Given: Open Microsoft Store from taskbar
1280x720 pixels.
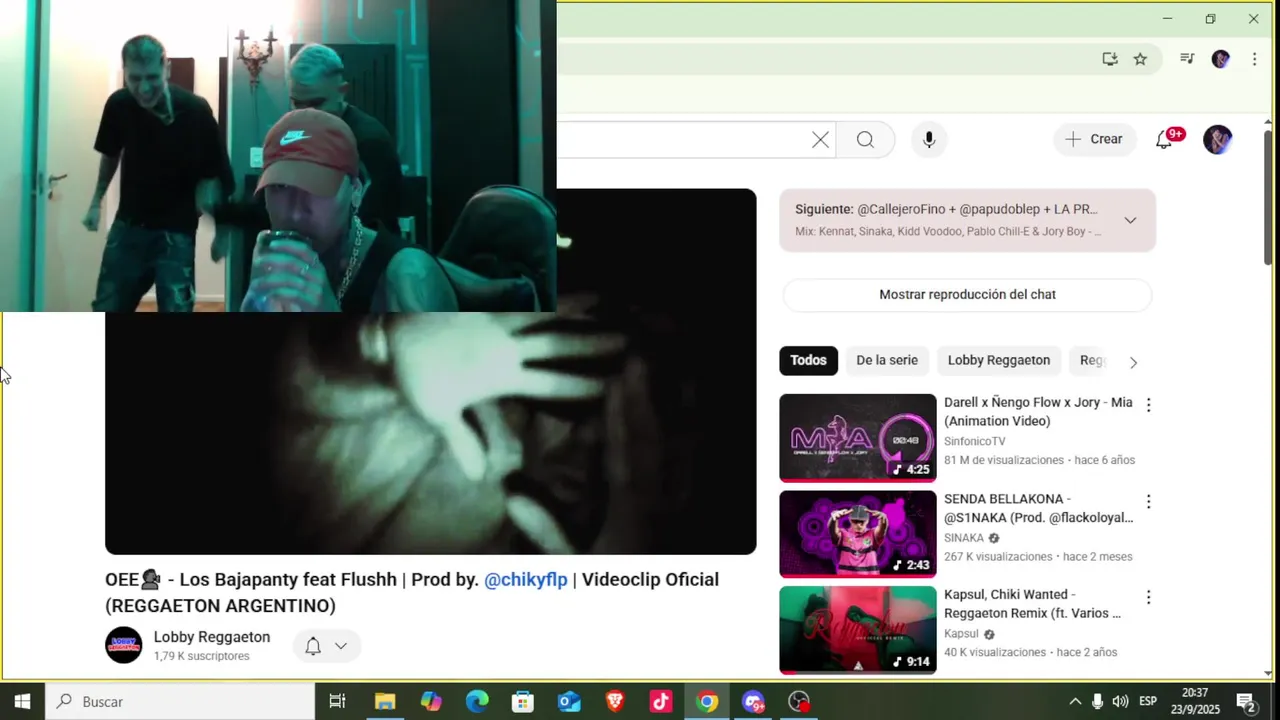Looking at the screenshot, I should point(523,702).
